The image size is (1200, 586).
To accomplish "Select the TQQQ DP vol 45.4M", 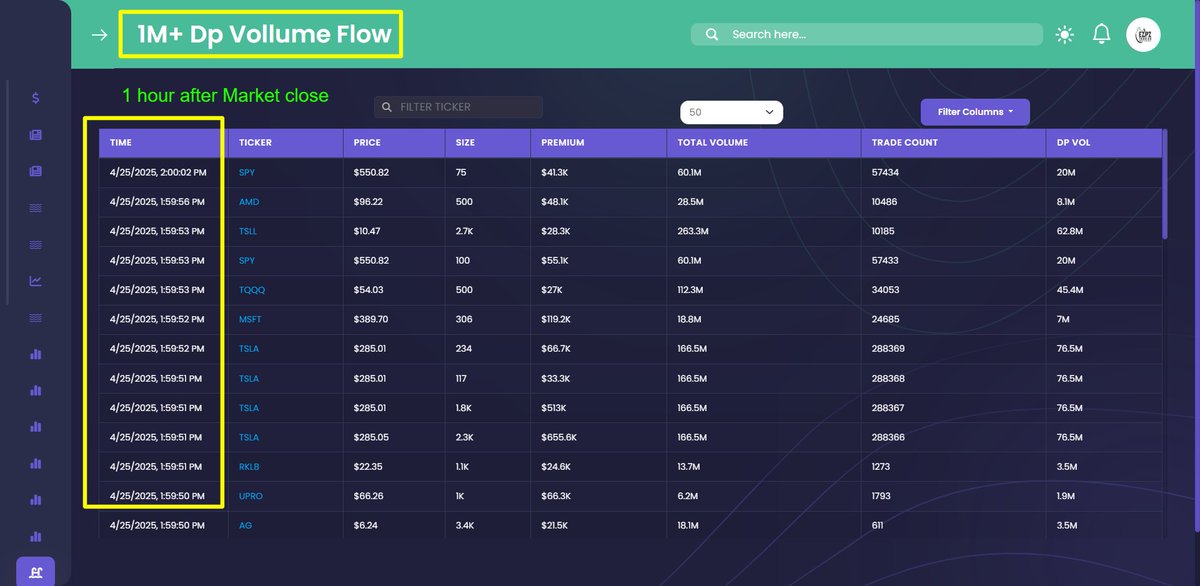I will [x=1070, y=290].
